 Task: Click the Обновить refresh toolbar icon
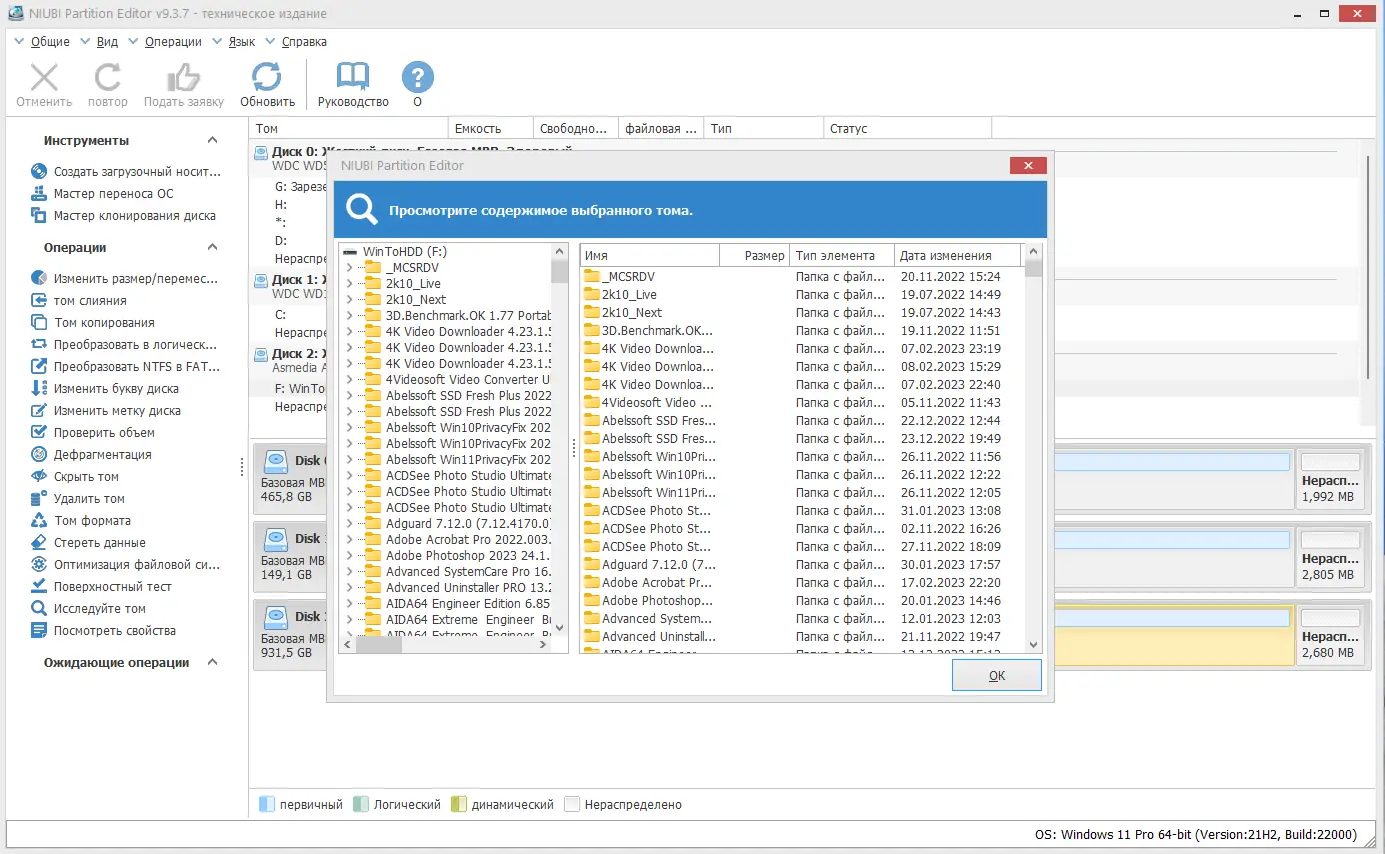pos(267,78)
